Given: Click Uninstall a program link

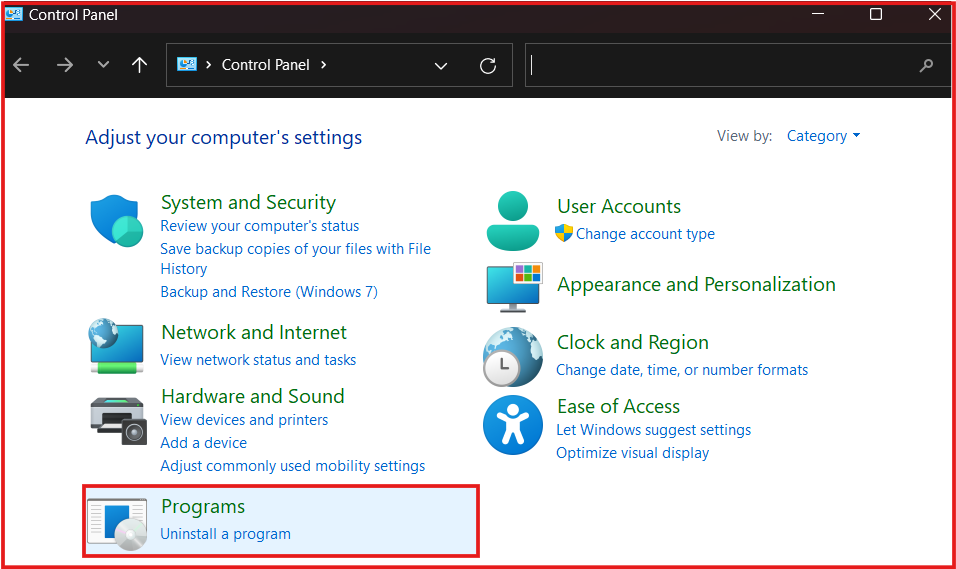Looking at the screenshot, I should tap(226, 534).
